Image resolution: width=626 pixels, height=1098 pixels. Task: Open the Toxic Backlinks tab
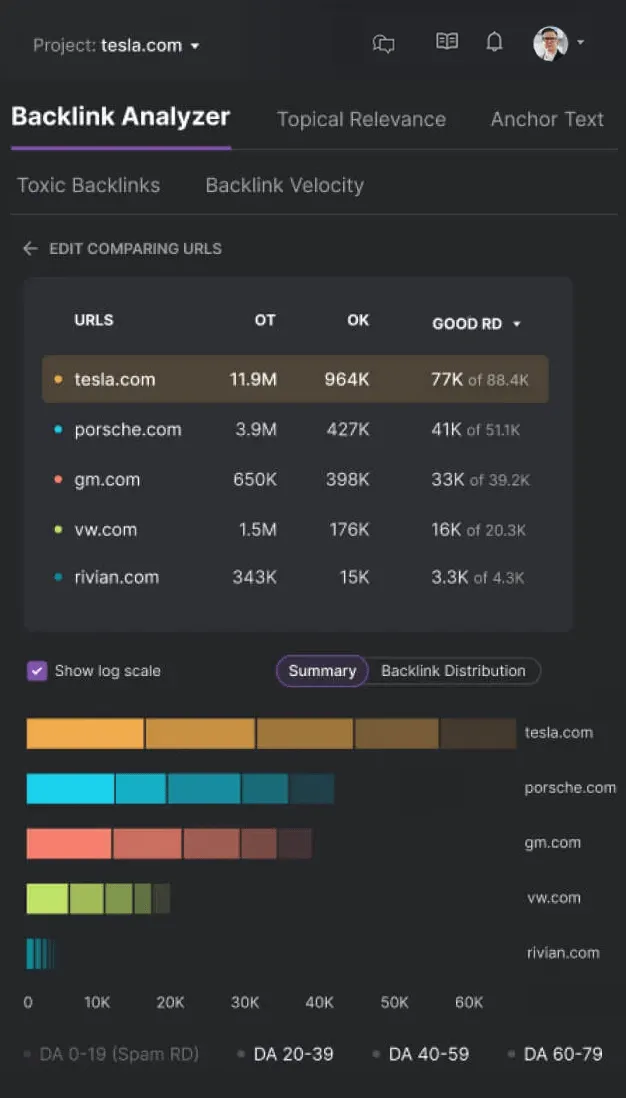pos(88,185)
